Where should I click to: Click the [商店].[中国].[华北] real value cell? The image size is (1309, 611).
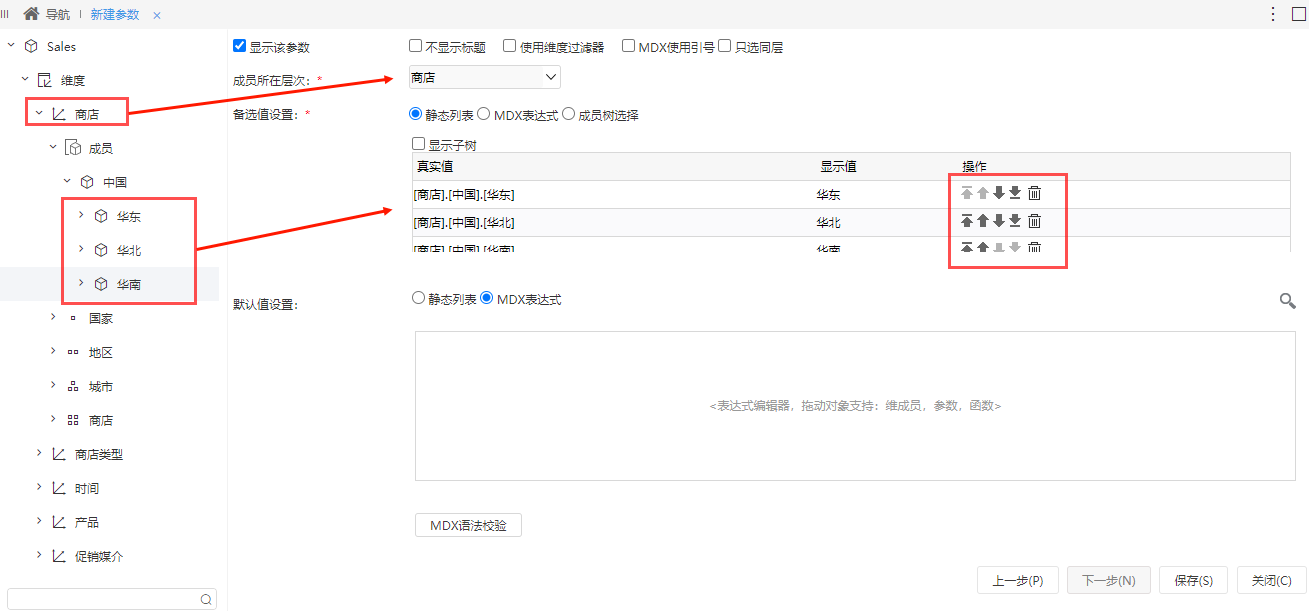click(x=464, y=222)
